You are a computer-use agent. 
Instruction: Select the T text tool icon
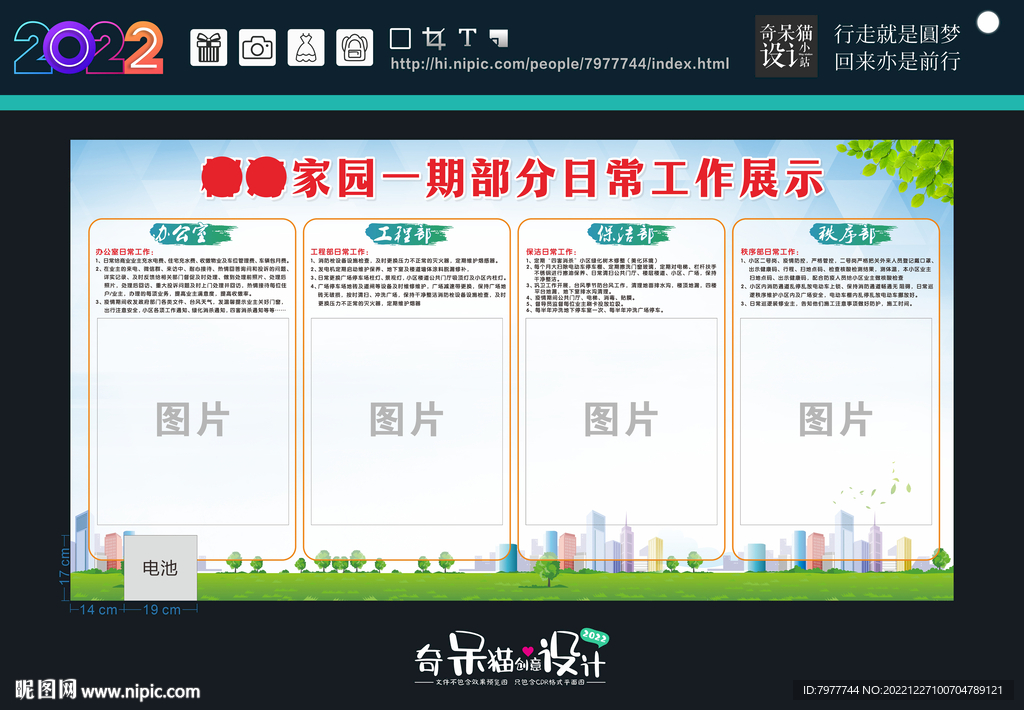467,38
